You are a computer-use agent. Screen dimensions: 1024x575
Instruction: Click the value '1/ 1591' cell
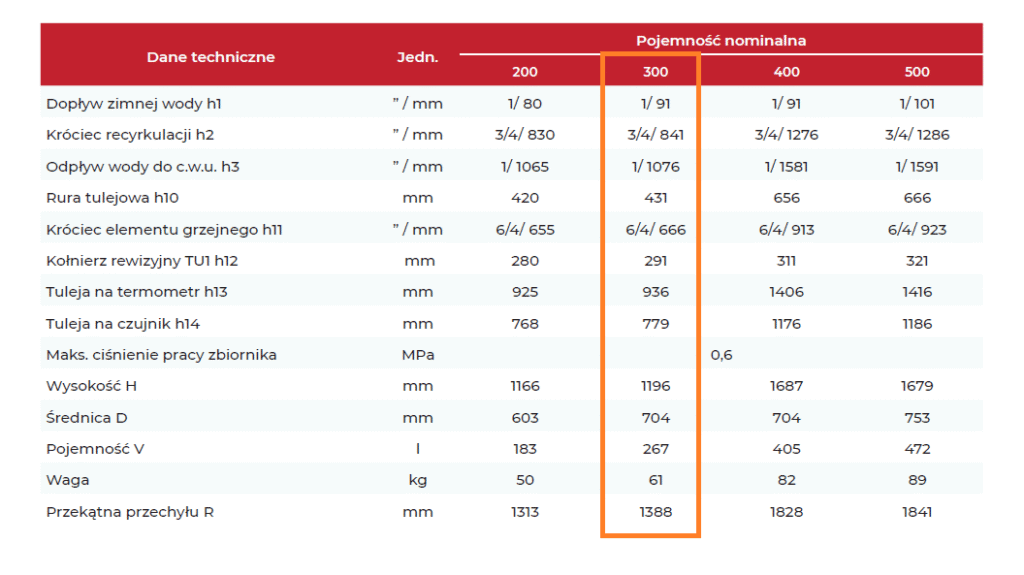[x=917, y=167]
